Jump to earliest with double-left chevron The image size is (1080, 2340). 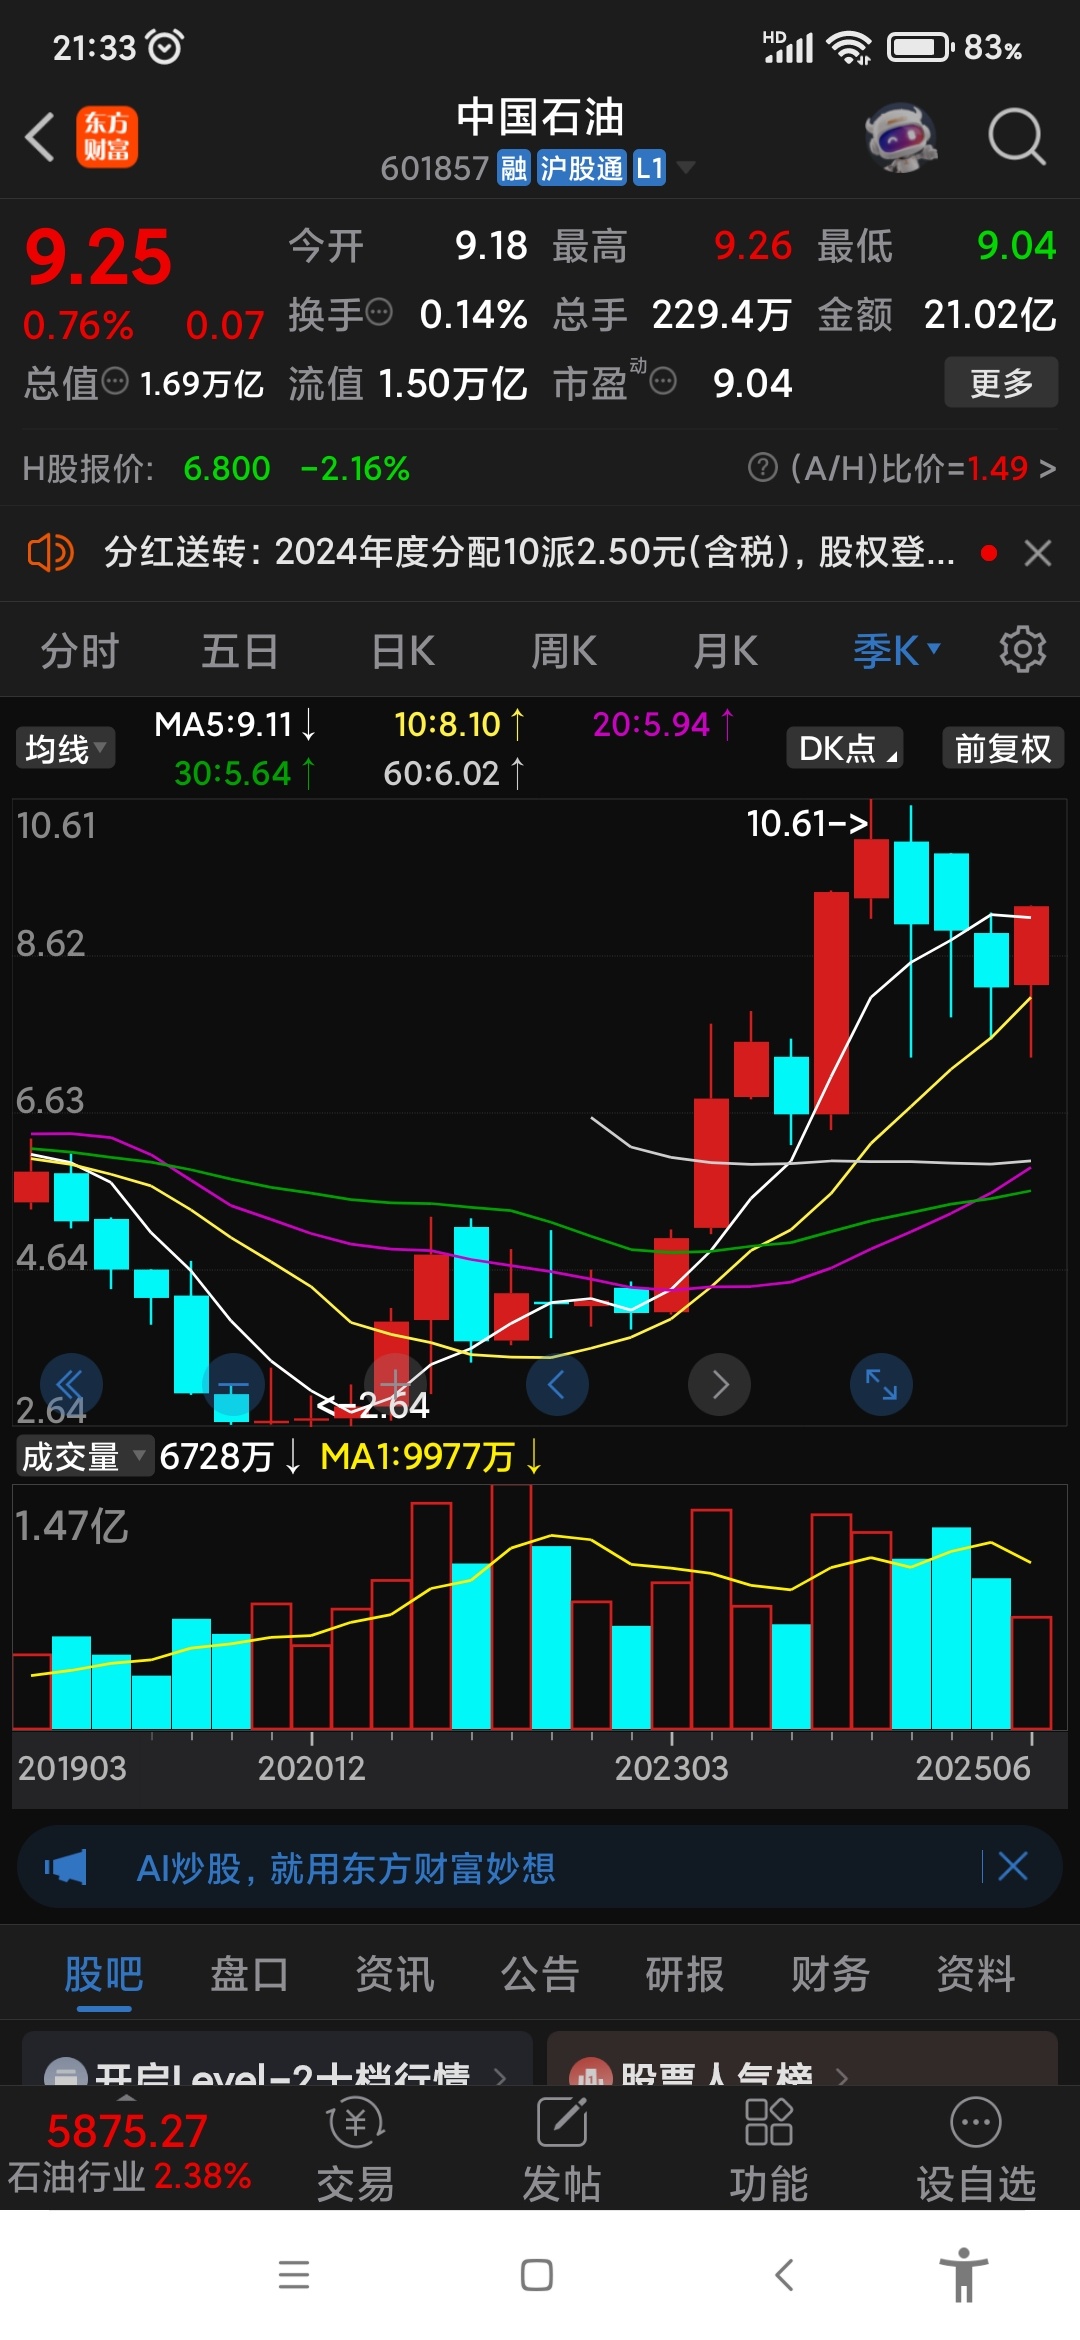71,1384
